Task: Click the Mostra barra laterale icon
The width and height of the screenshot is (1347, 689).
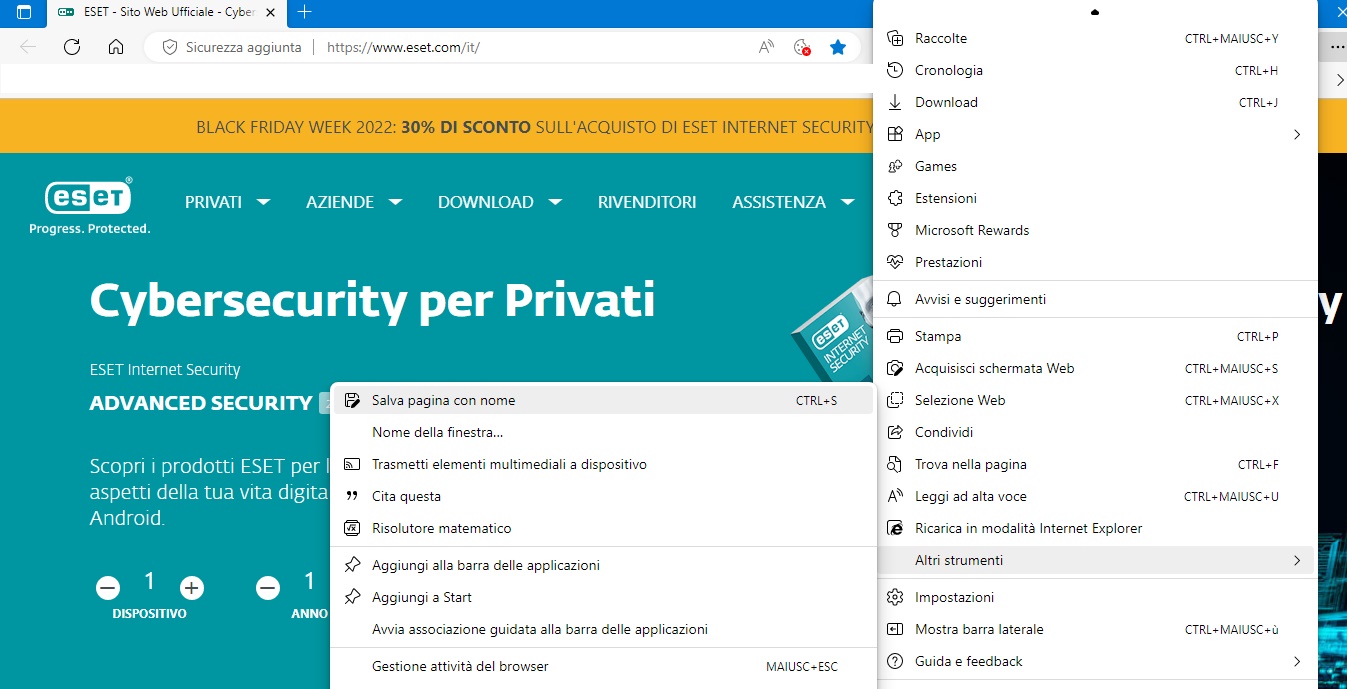Action: coord(896,629)
